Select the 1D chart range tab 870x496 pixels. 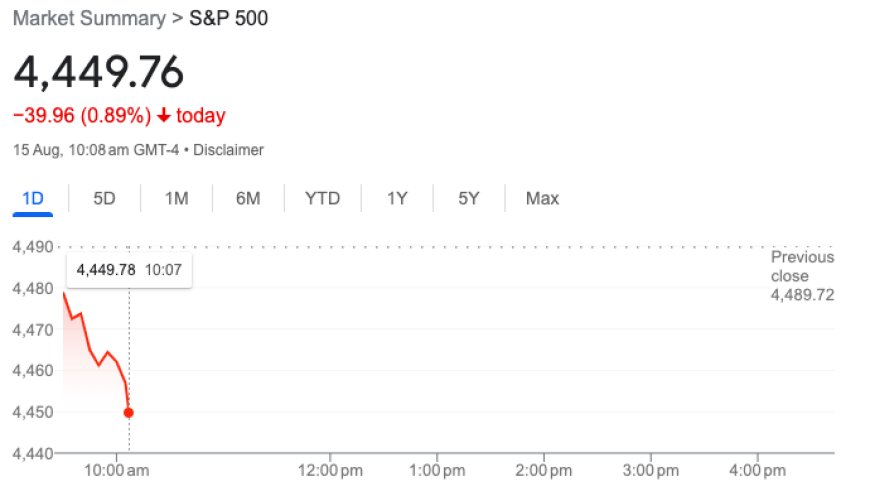[x=33, y=198]
